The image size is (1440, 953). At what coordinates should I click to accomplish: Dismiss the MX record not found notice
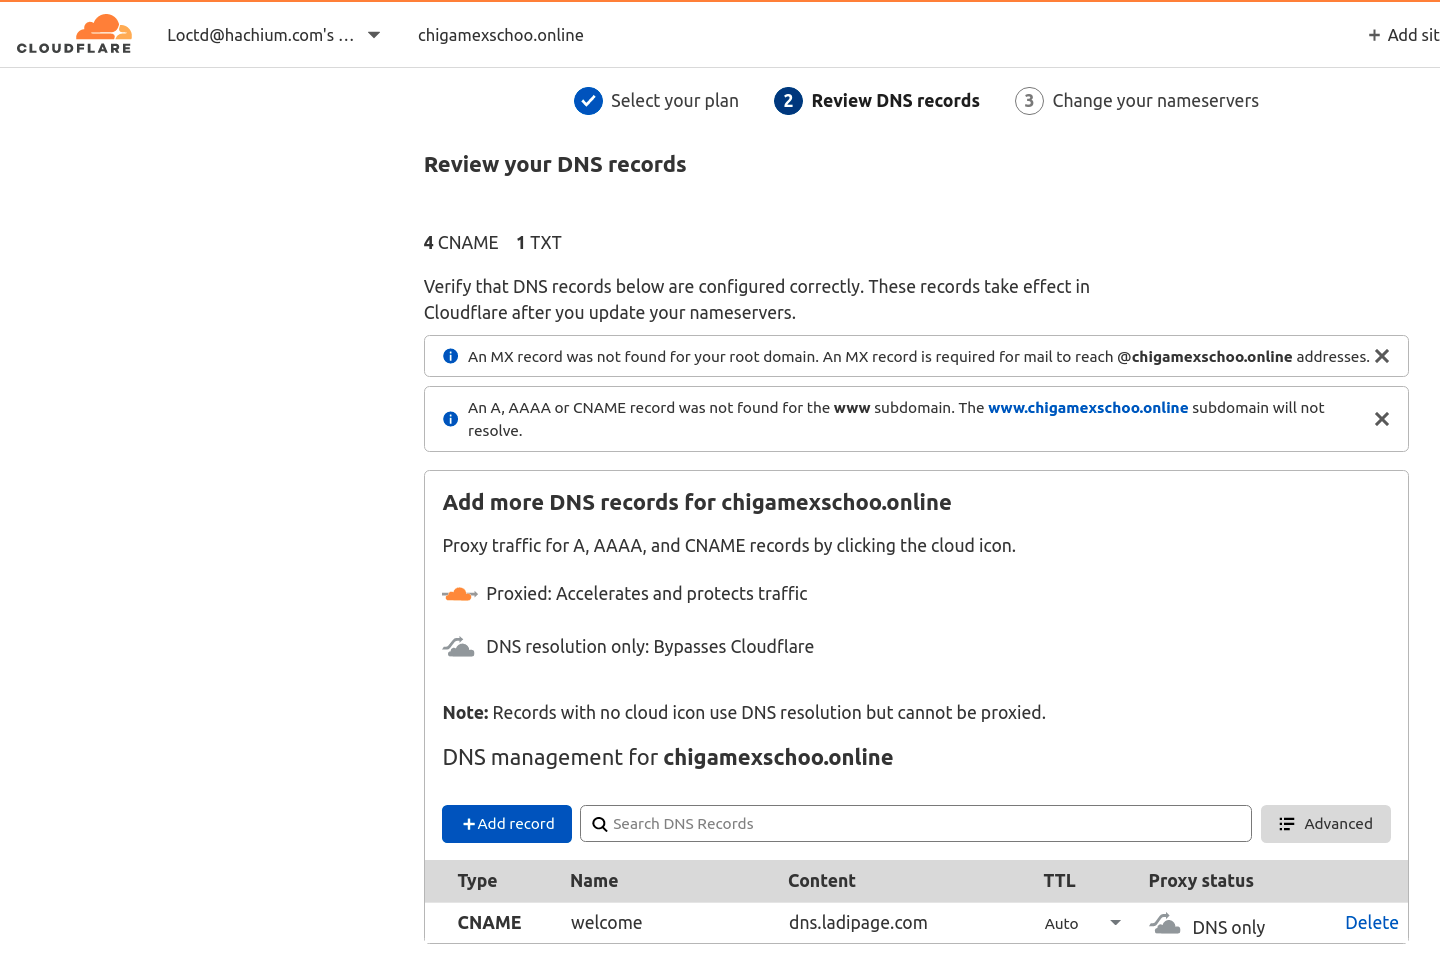[1382, 356]
